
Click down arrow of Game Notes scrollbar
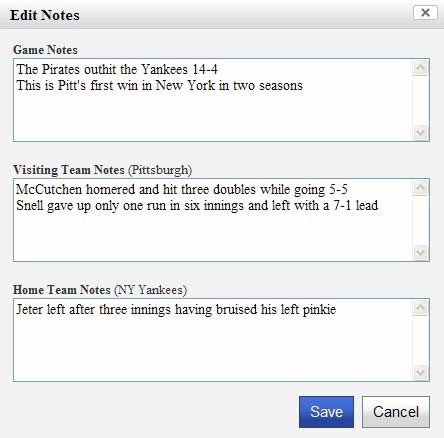click(x=420, y=132)
